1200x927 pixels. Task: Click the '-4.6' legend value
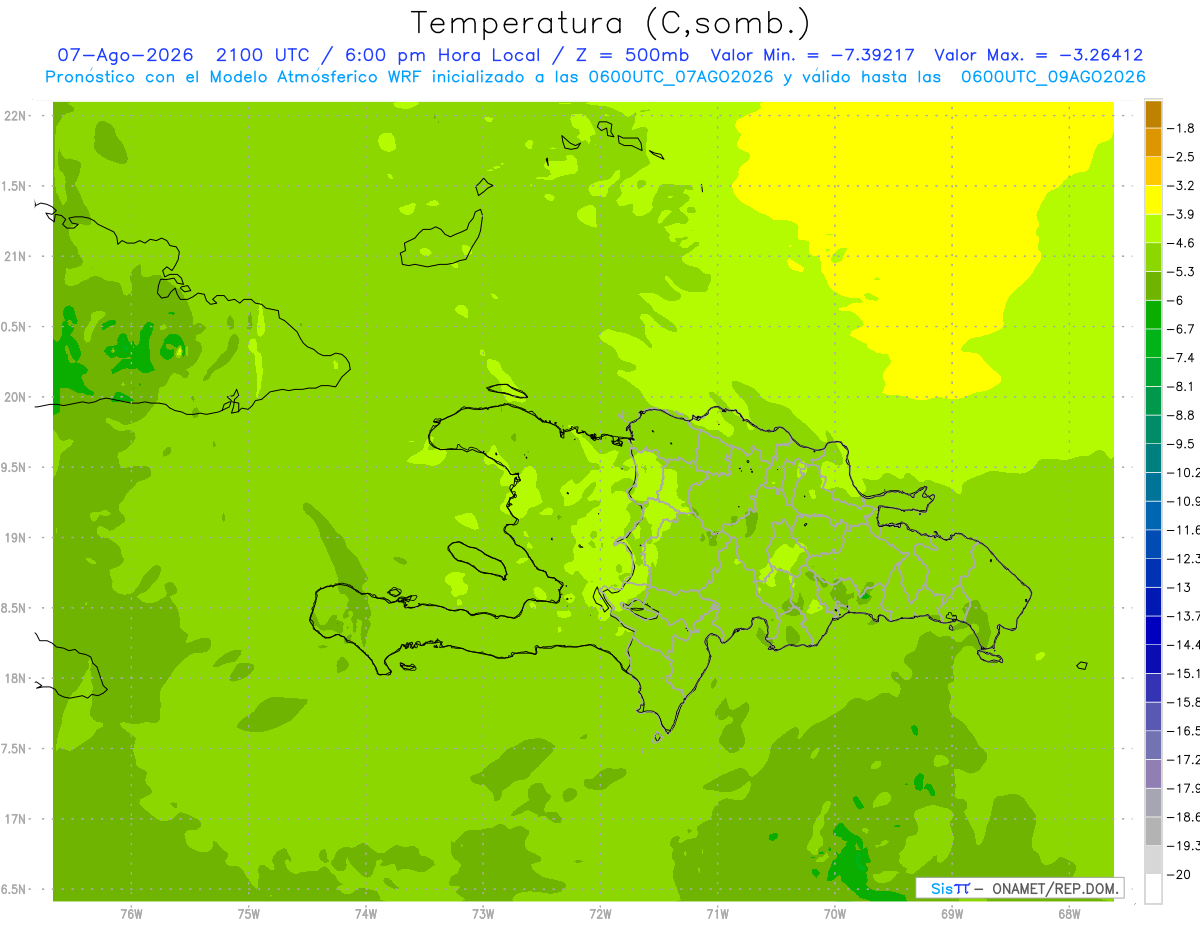pyautogui.click(x=1183, y=243)
